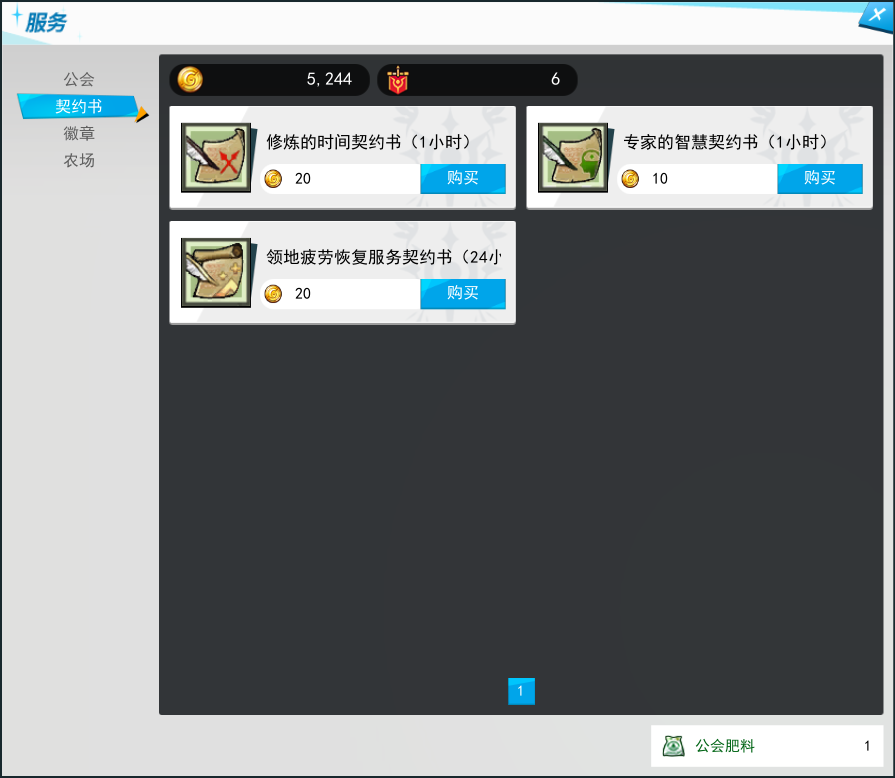895x778 pixels.
Task: Click the orange arrow next to 契约书
Action: click(142, 114)
